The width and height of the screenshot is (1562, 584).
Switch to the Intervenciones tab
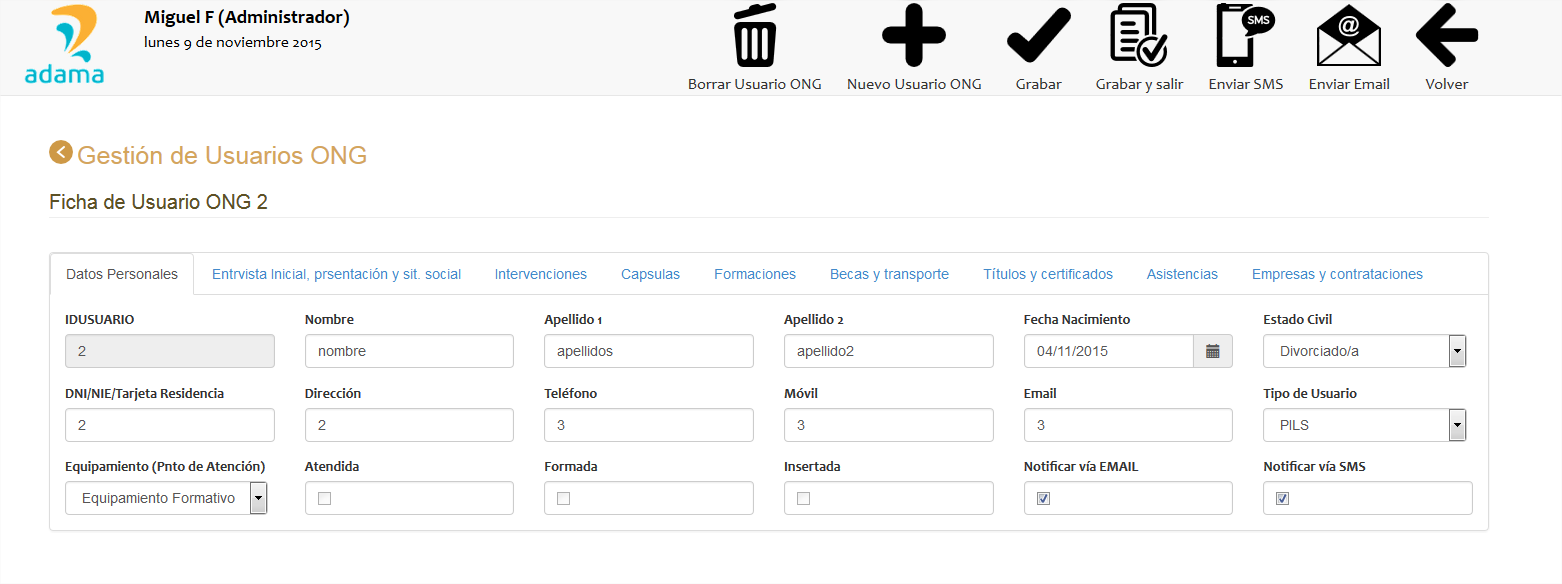[x=540, y=274]
